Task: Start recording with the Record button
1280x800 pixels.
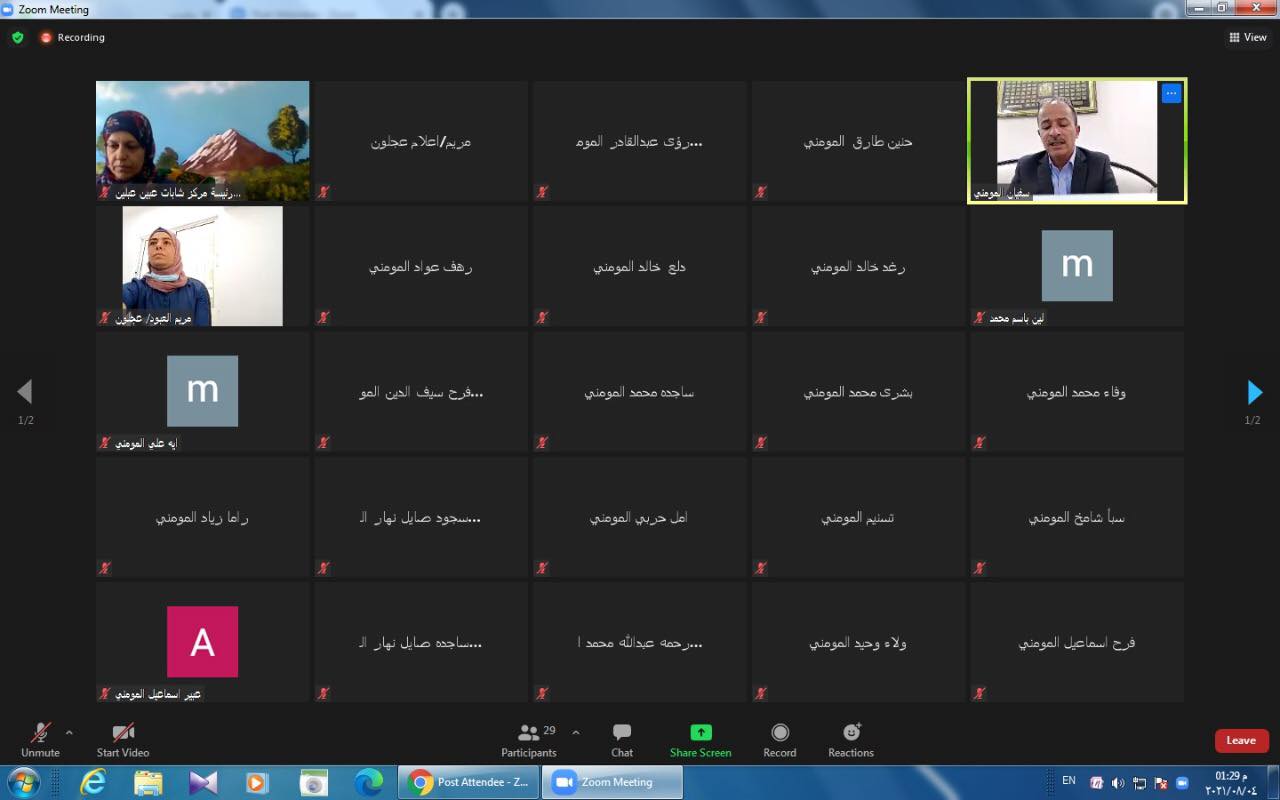Action: point(780,740)
